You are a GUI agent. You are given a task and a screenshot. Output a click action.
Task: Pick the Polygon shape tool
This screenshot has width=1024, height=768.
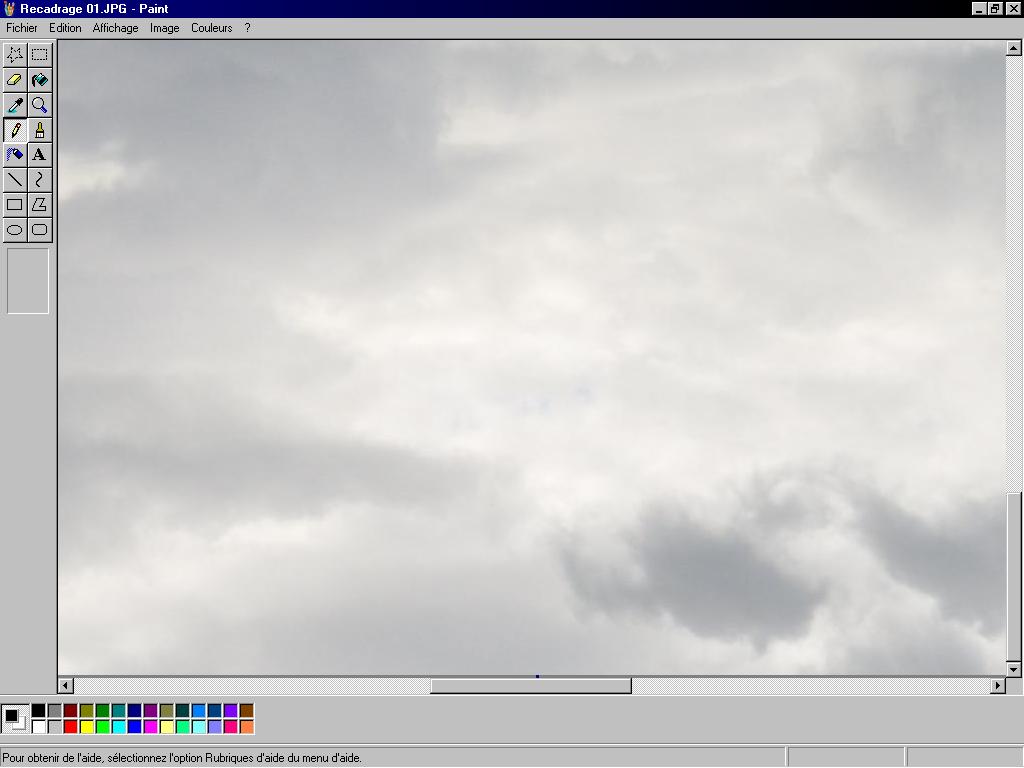click(39, 205)
